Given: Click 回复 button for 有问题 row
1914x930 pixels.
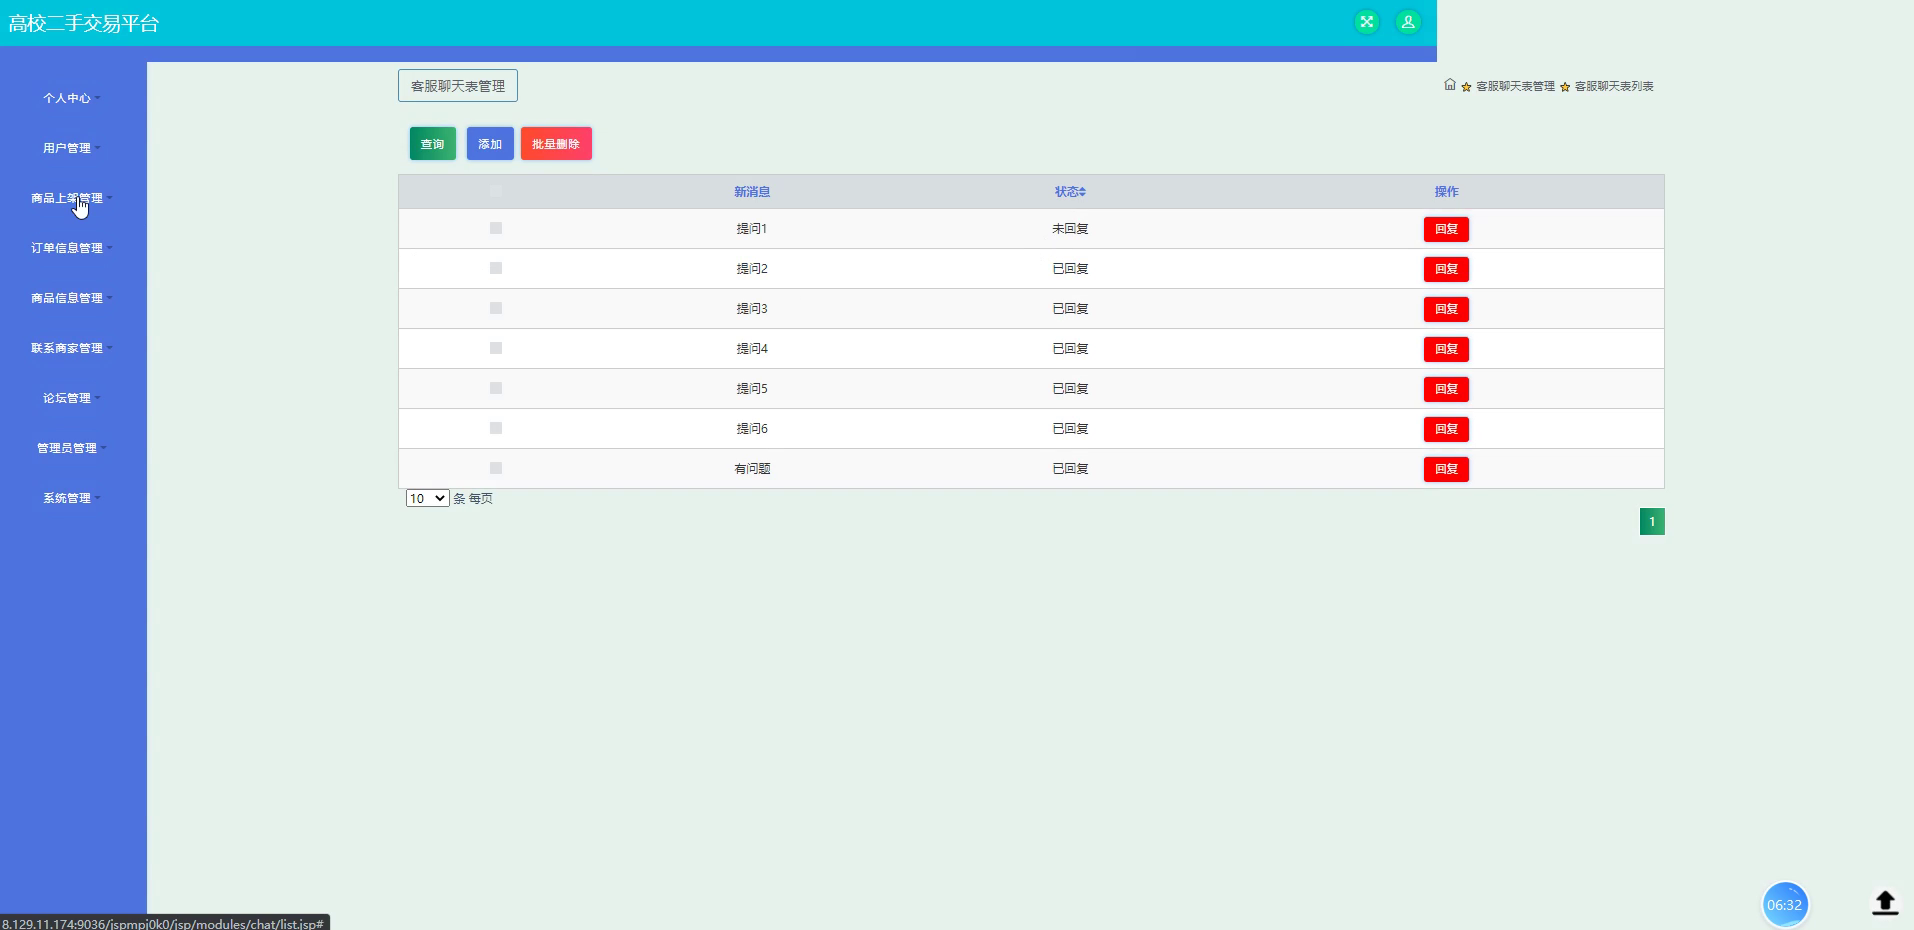Looking at the screenshot, I should tap(1446, 469).
